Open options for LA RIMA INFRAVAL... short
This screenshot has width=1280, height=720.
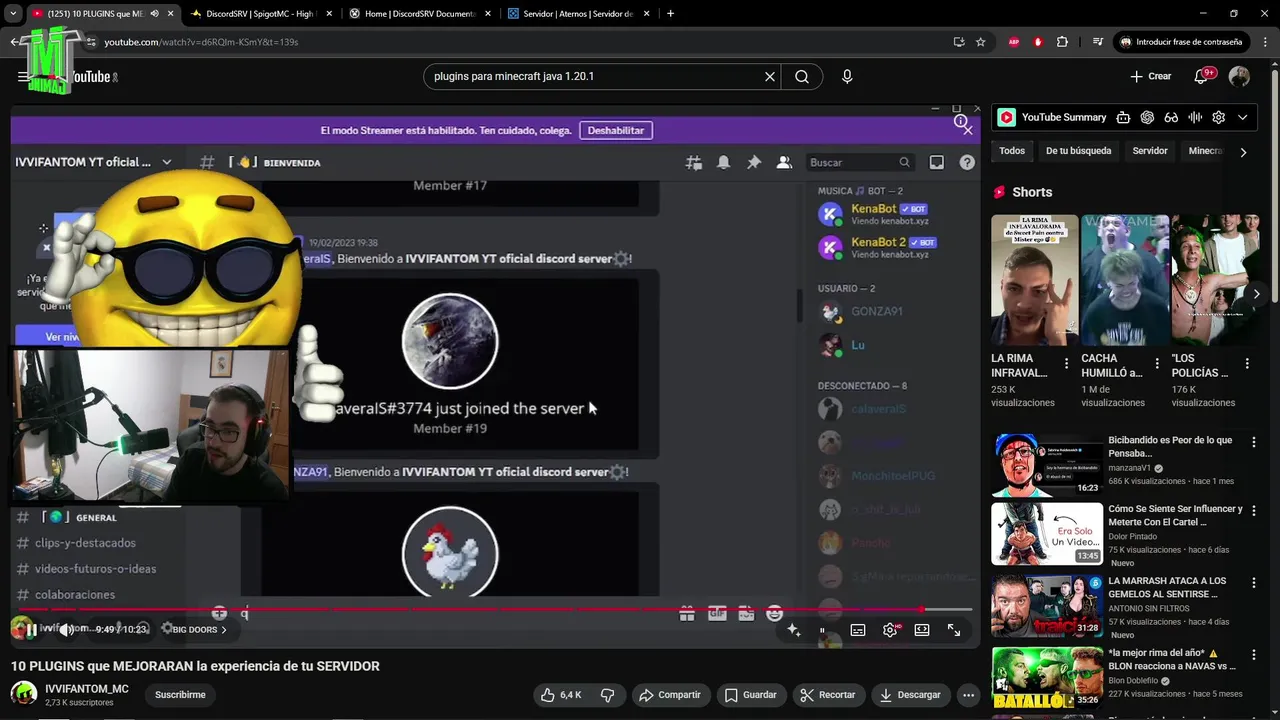[x=1066, y=364]
